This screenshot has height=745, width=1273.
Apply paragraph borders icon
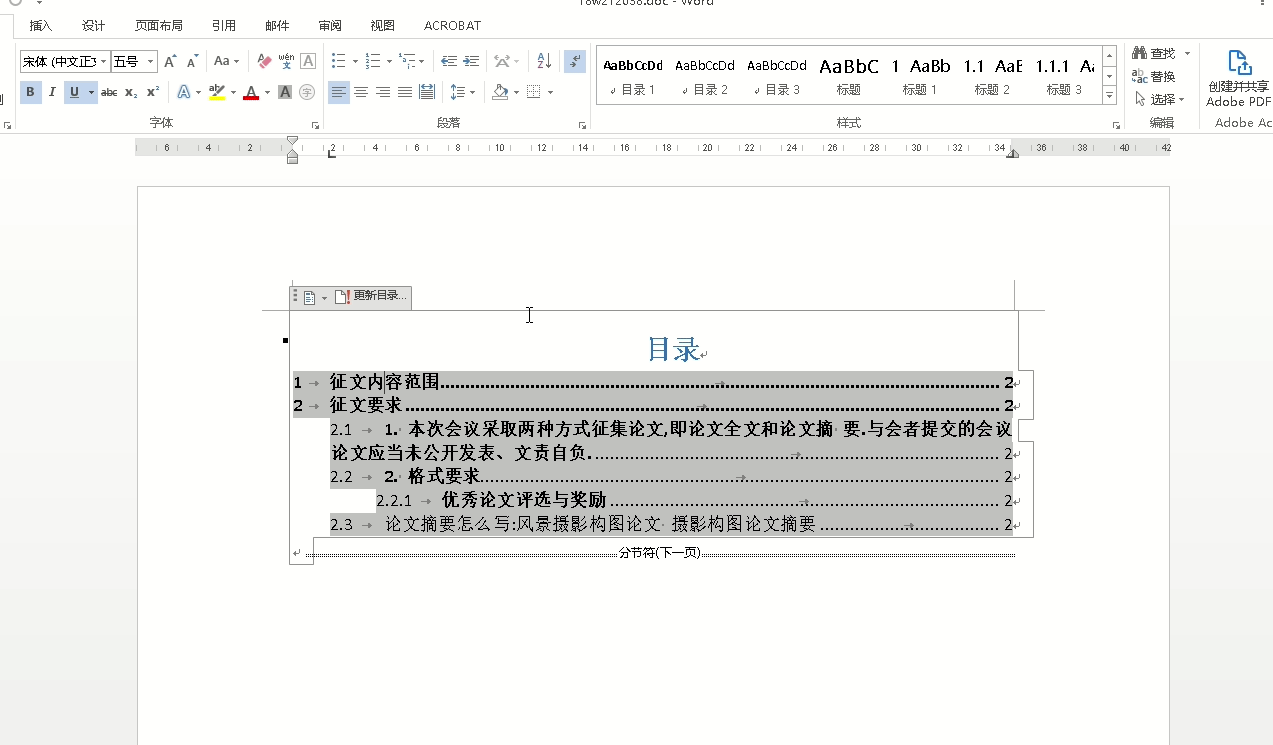[534, 92]
